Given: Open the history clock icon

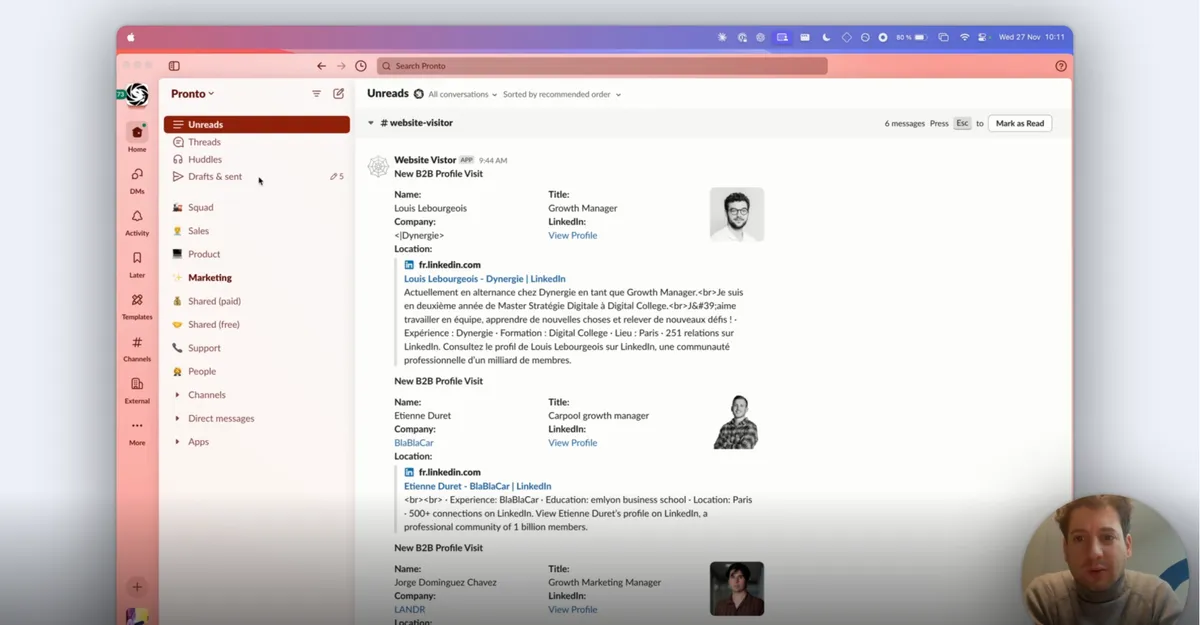Looking at the screenshot, I should pyautogui.click(x=361, y=66).
